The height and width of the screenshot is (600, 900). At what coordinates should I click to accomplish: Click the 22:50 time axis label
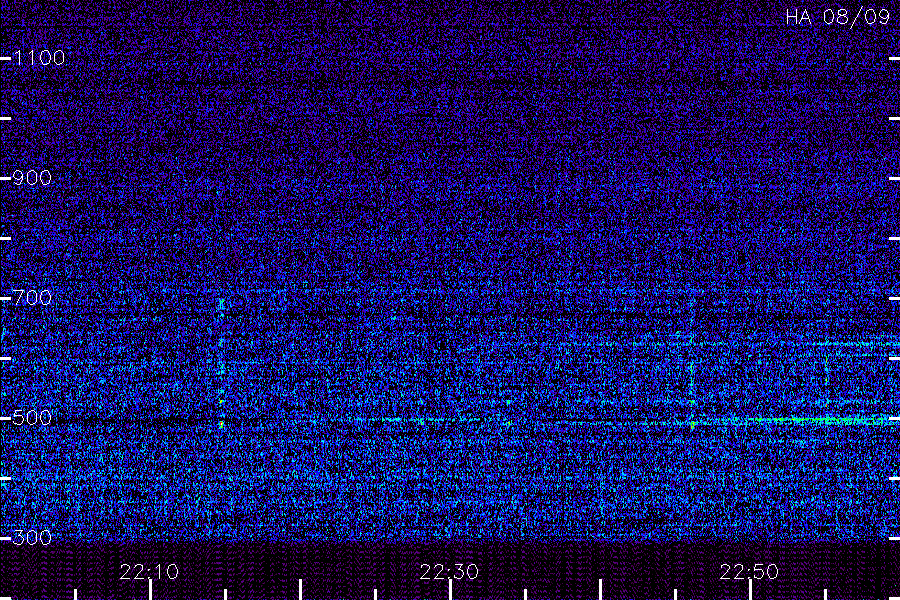click(749, 571)
